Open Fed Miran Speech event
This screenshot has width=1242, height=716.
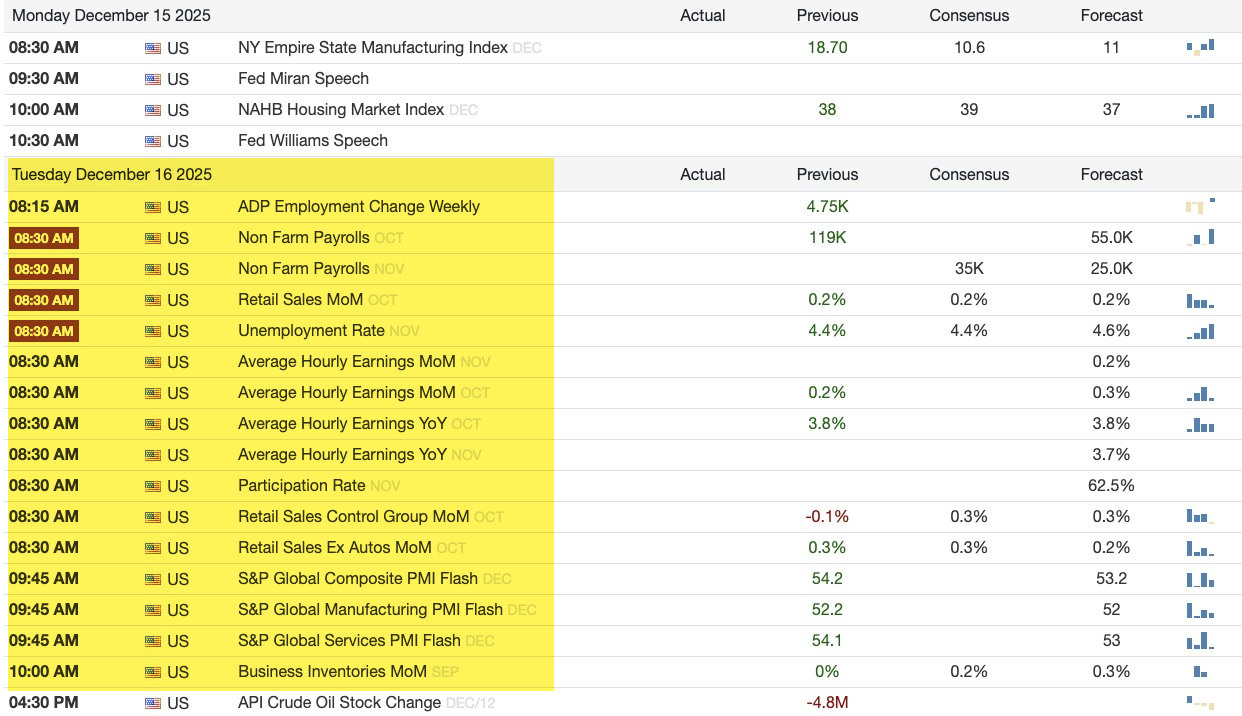pyautogui.click(x=303, y=78)
